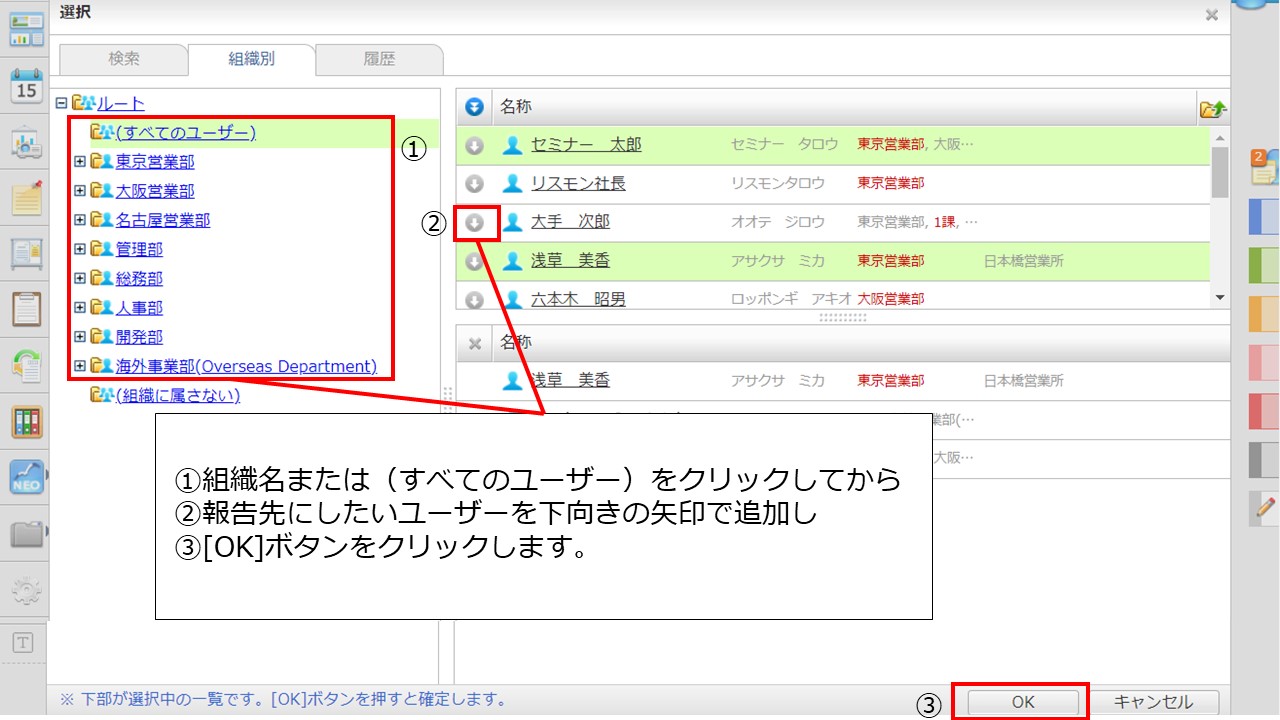This screenshot has width=1280, height=720.
Task: Switch to the 履歴 tab
Action: click(x=379, y=59)
